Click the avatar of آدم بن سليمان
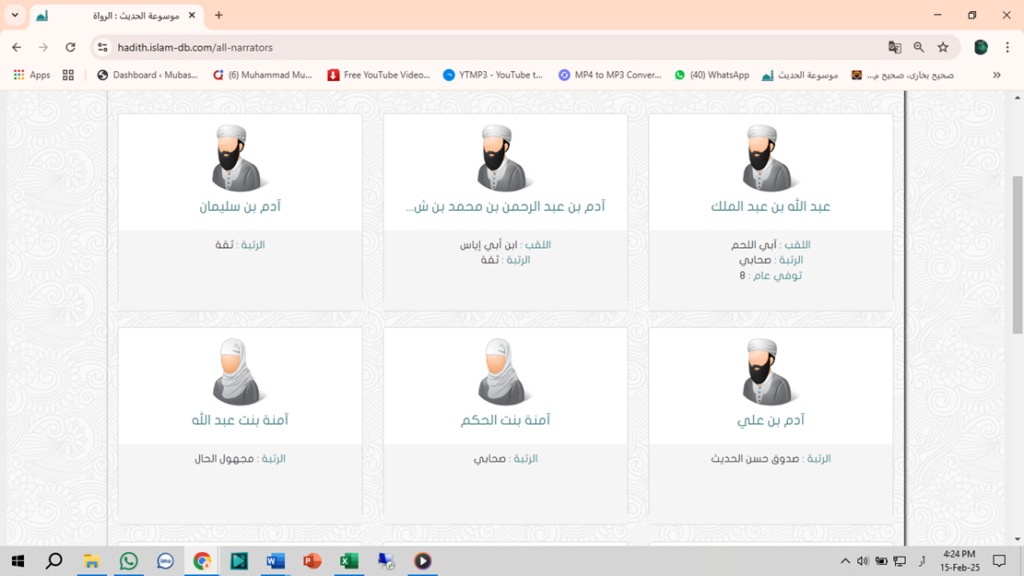This screenshot has width=1024, height=576. 237,158
